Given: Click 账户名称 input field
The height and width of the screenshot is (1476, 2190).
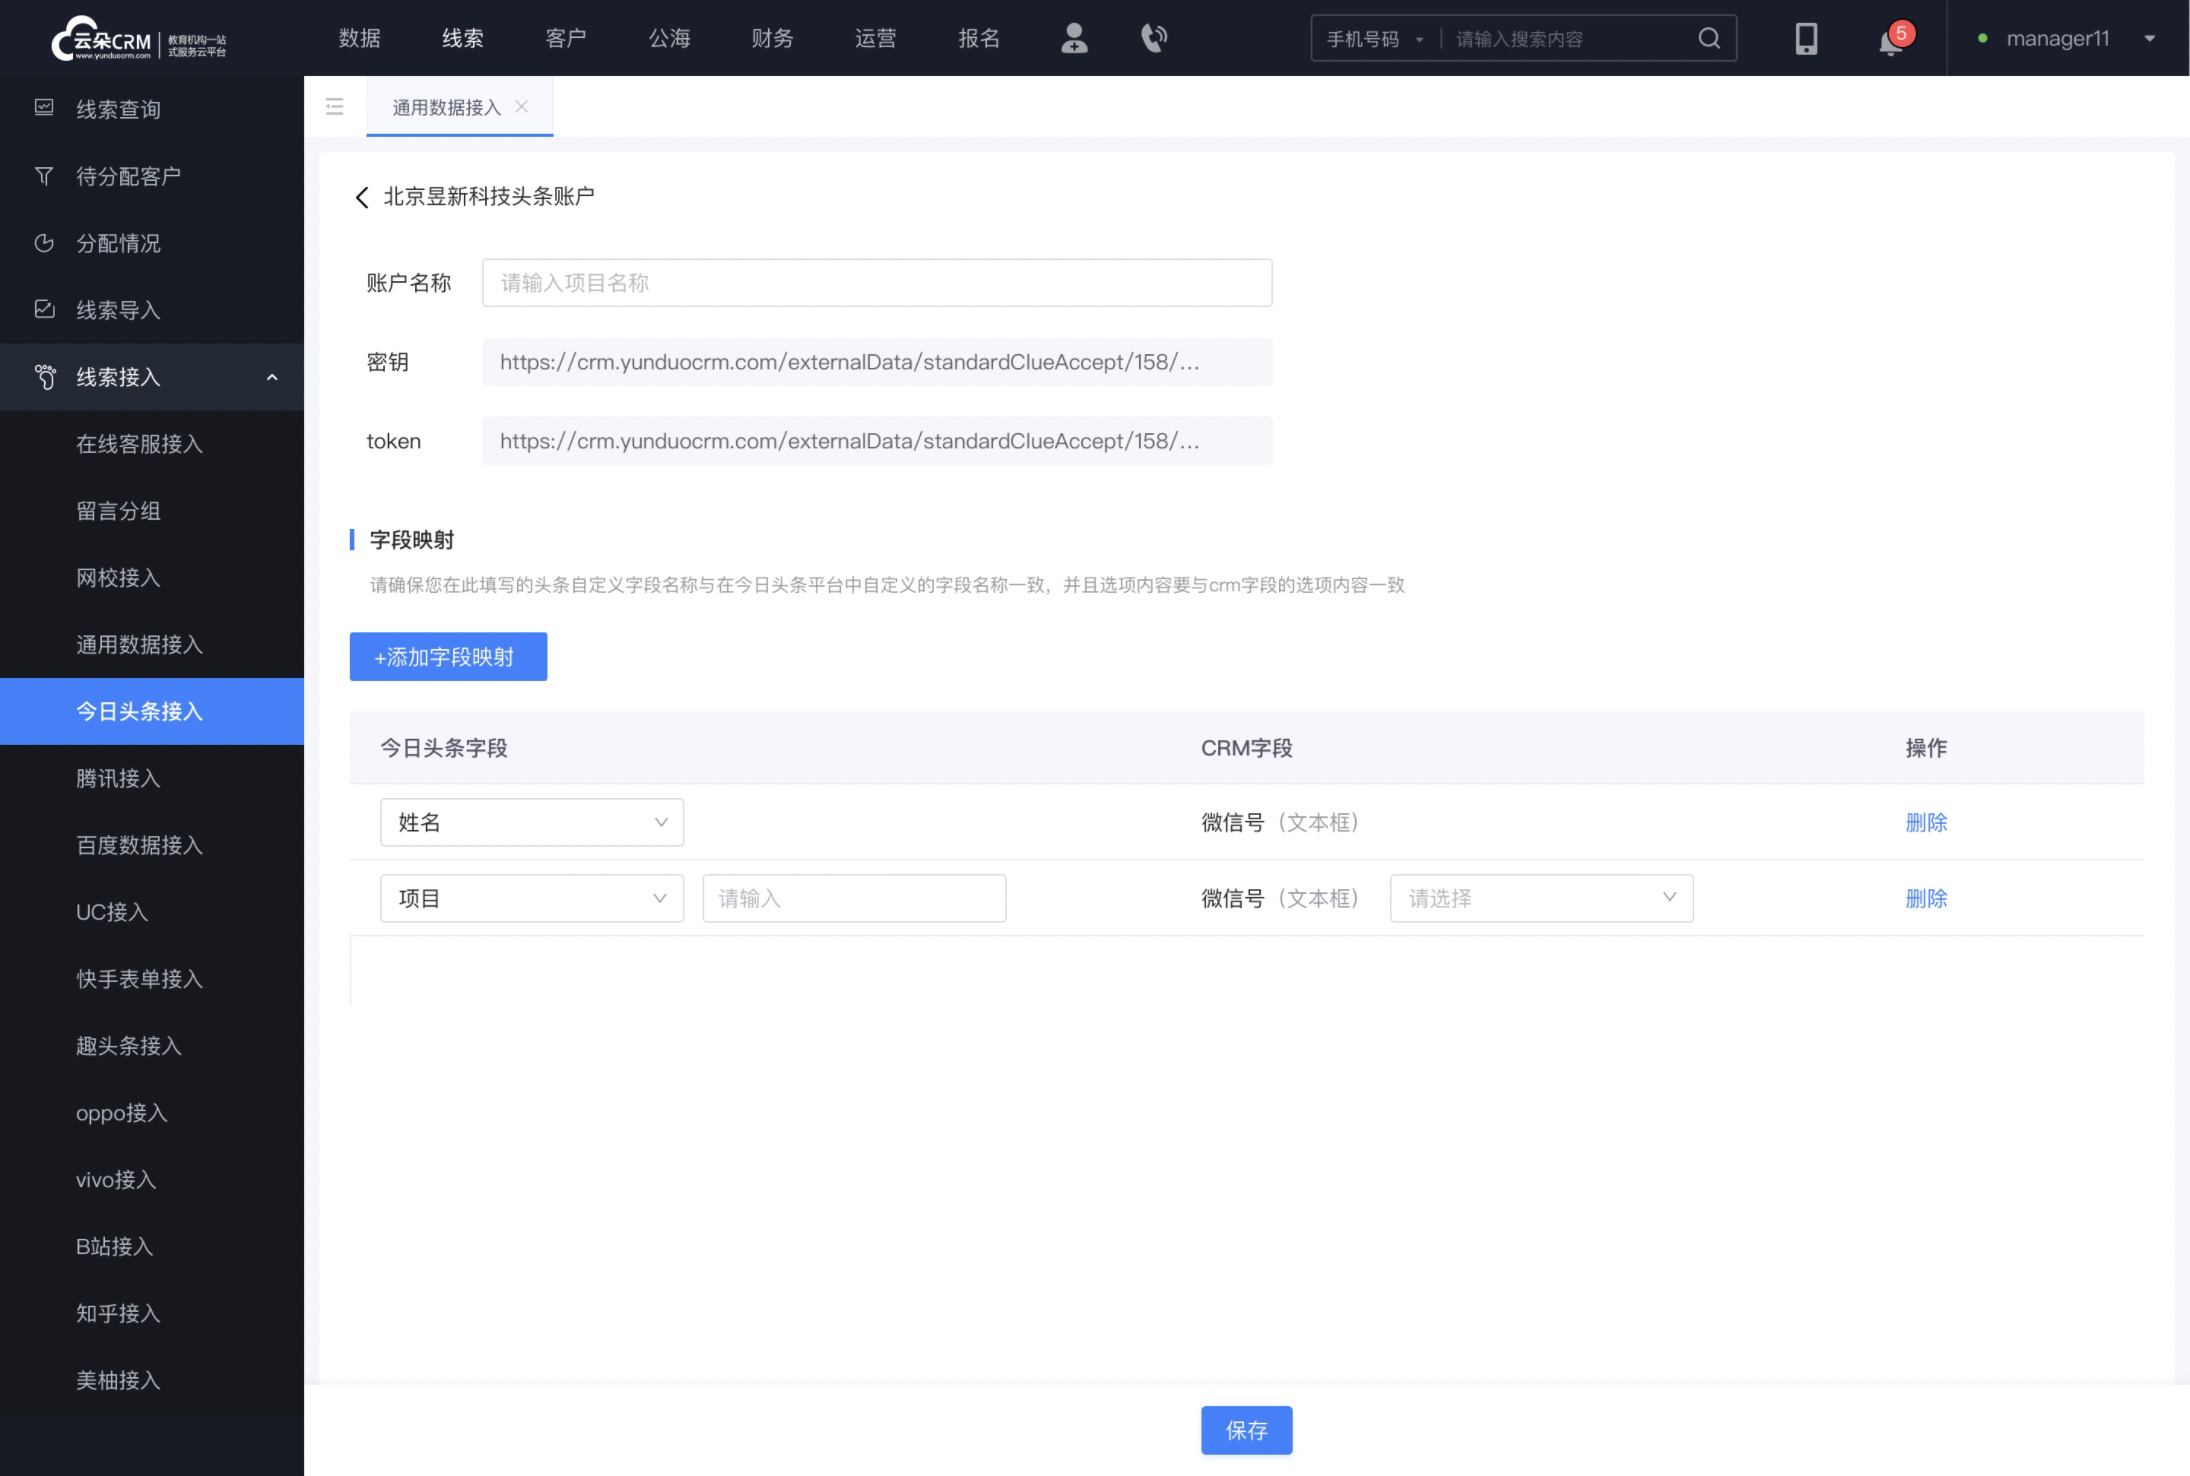Looking at the screenshot, I should coord(878,283).
